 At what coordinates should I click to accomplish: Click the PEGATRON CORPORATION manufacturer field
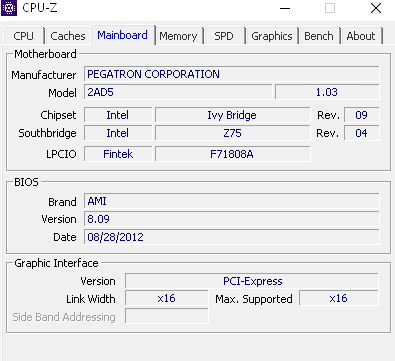tap(232, 74)
